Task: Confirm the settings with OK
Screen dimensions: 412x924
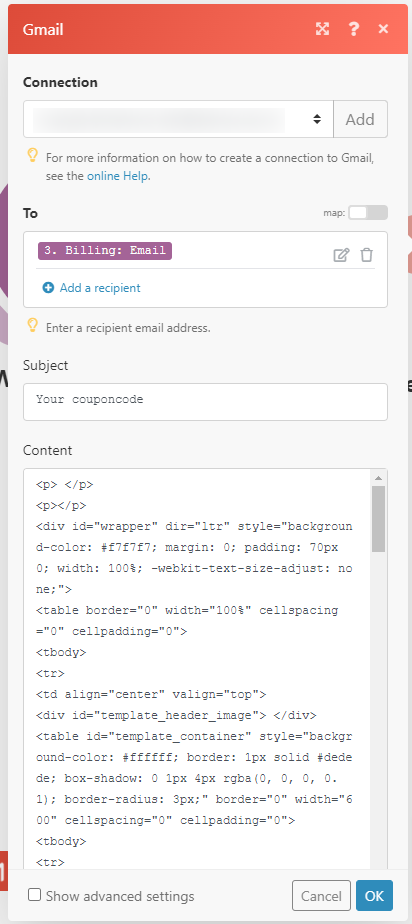Action: 374,896
